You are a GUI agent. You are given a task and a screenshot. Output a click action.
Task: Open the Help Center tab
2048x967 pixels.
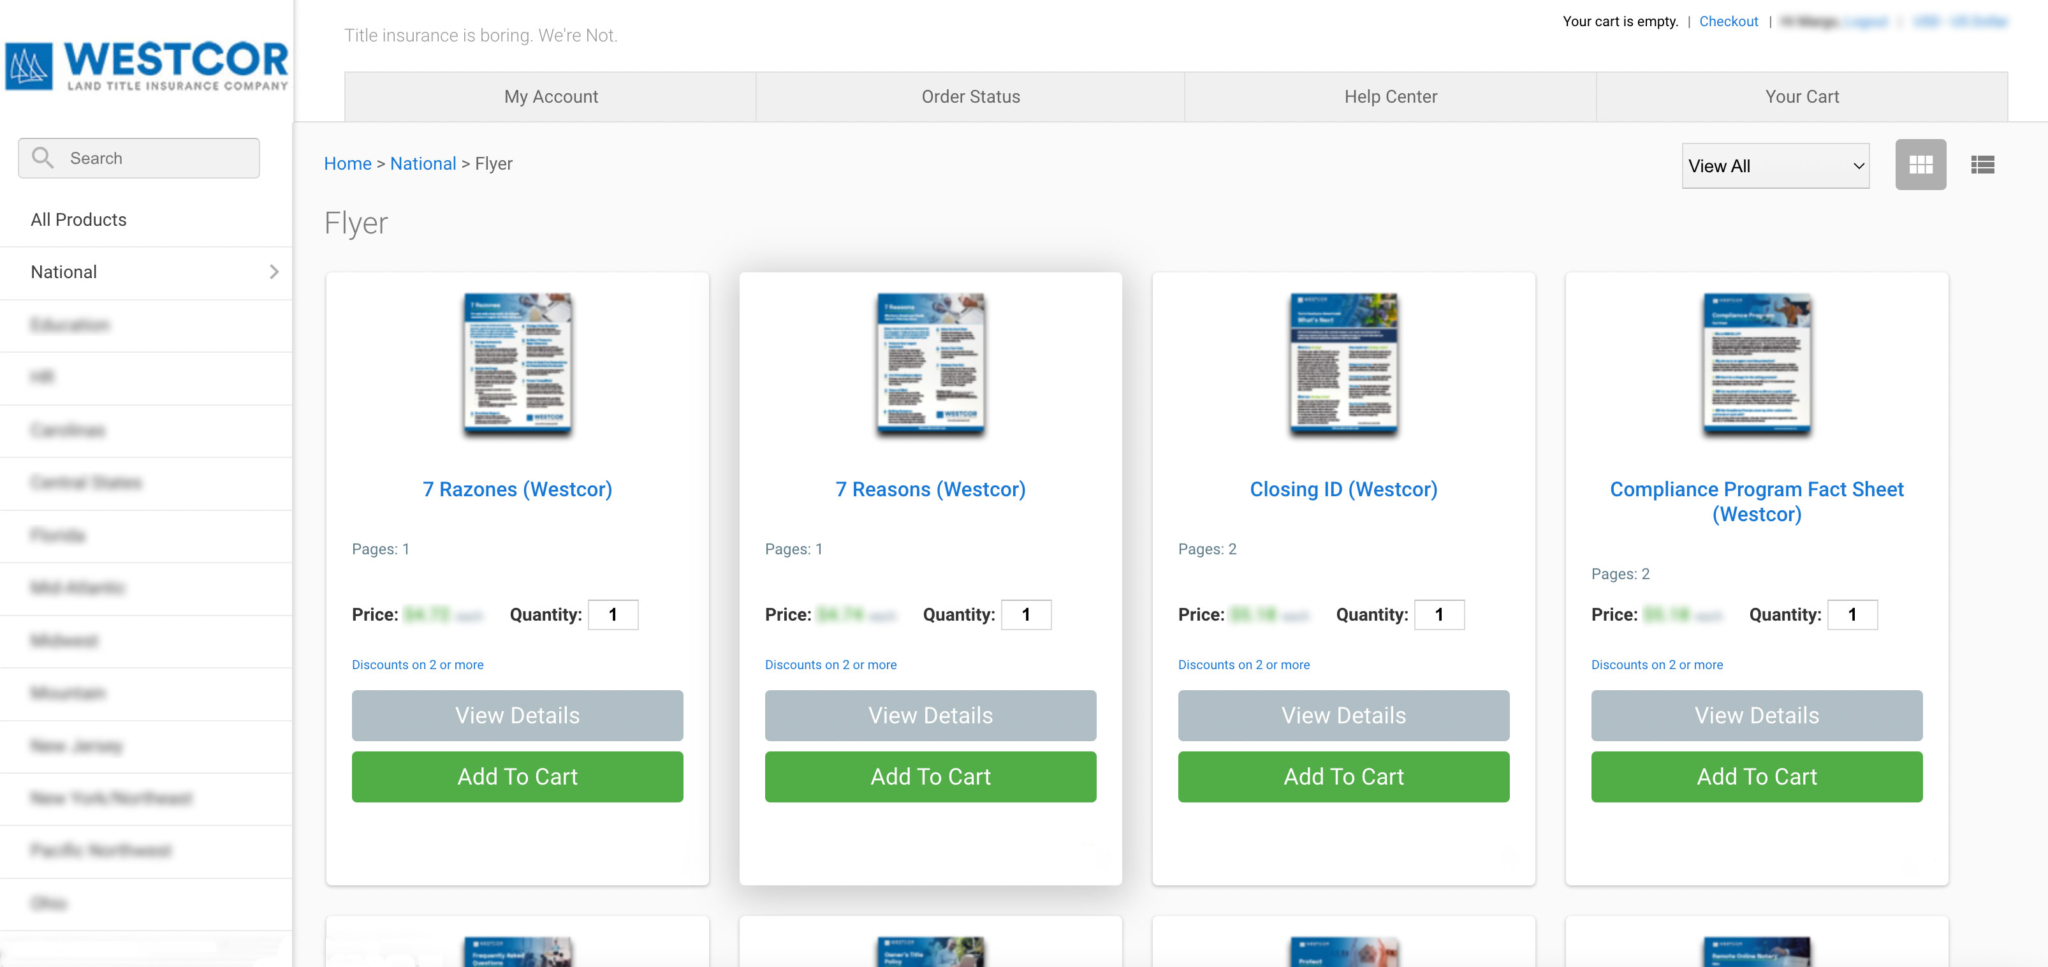(x=1390, y=97)
